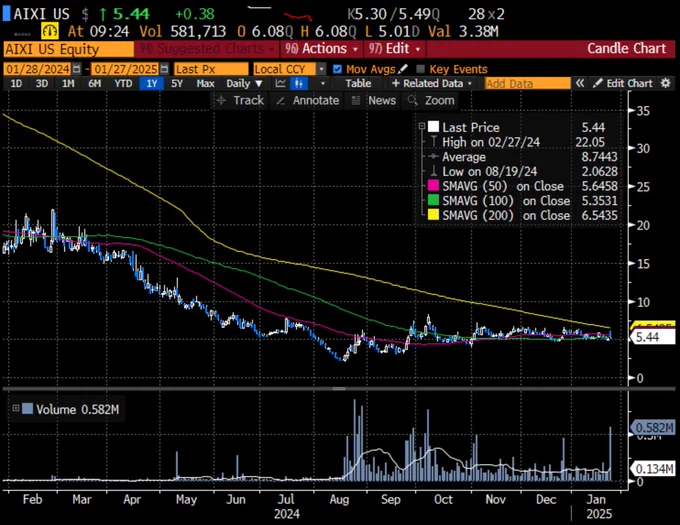The width and height of the screenshot is (680, 525).
Task: Switch to line chart type icon
Action: click(281, 83)
